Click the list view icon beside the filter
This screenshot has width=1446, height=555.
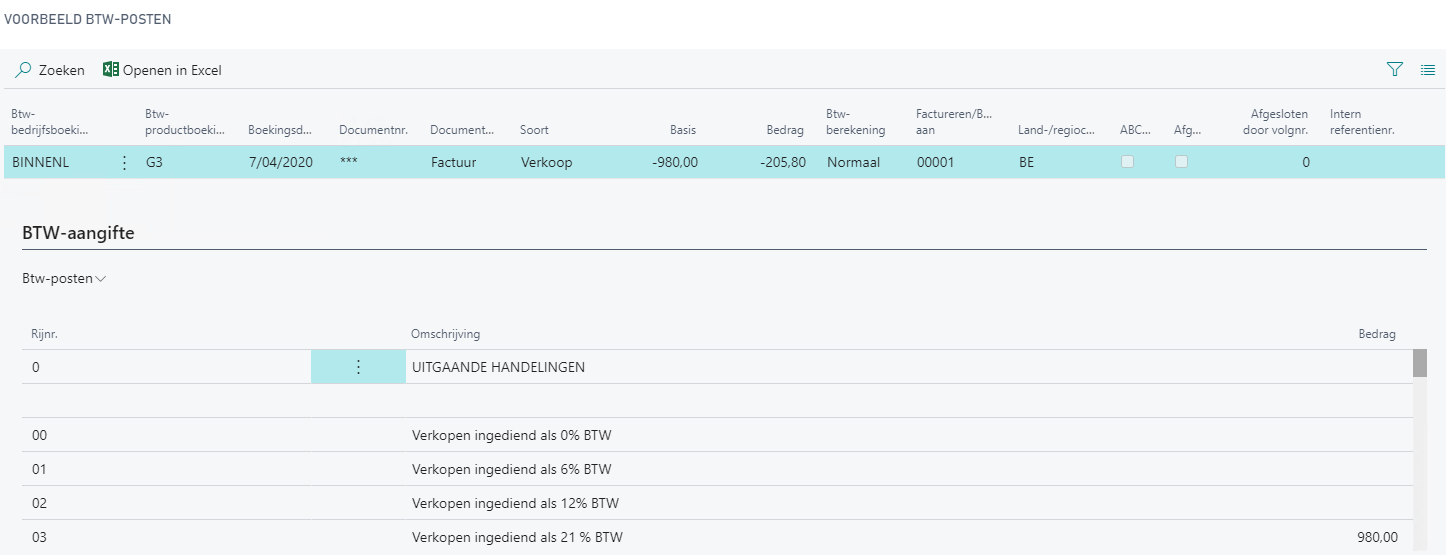point(1427,70)
